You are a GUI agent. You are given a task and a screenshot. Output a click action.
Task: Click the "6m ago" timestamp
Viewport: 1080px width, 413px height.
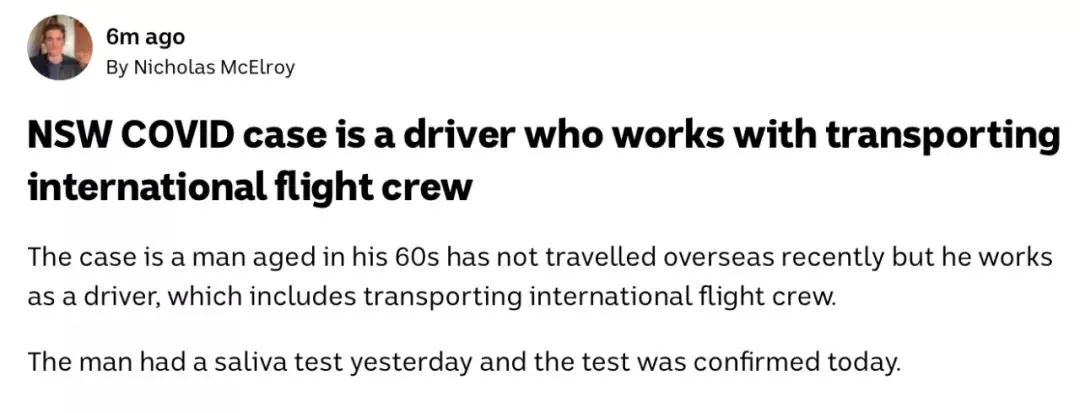coord(145,37)
